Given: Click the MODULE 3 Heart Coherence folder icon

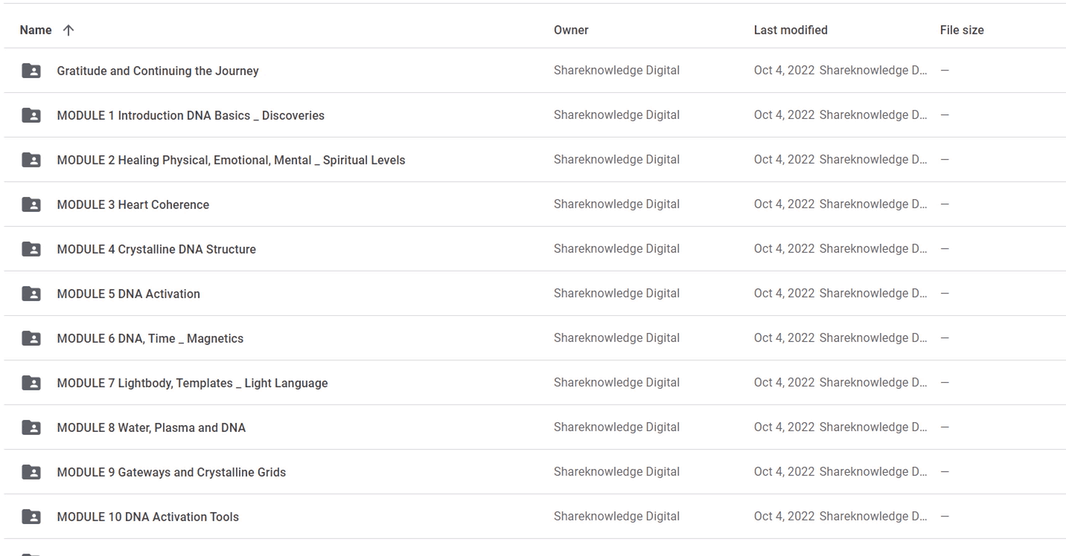Looking at the screenshot, I should click(x=31, y=204).
